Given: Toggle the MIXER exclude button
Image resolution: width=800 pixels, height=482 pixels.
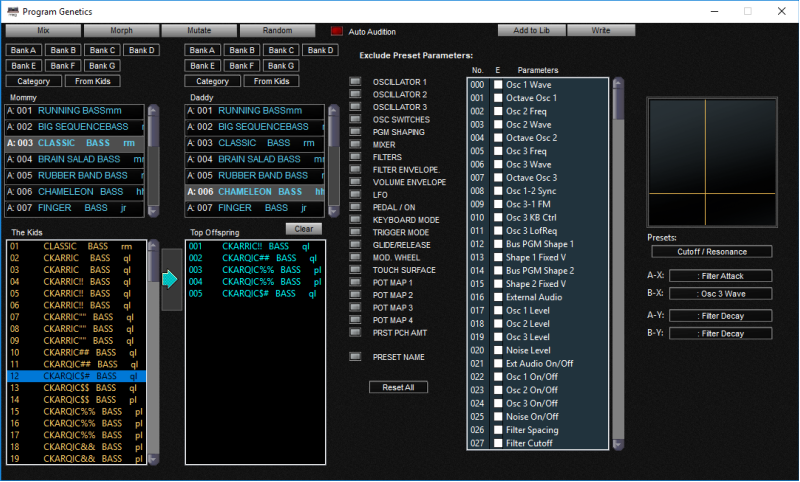Looking at the screenshot, I should click(355, 144).
